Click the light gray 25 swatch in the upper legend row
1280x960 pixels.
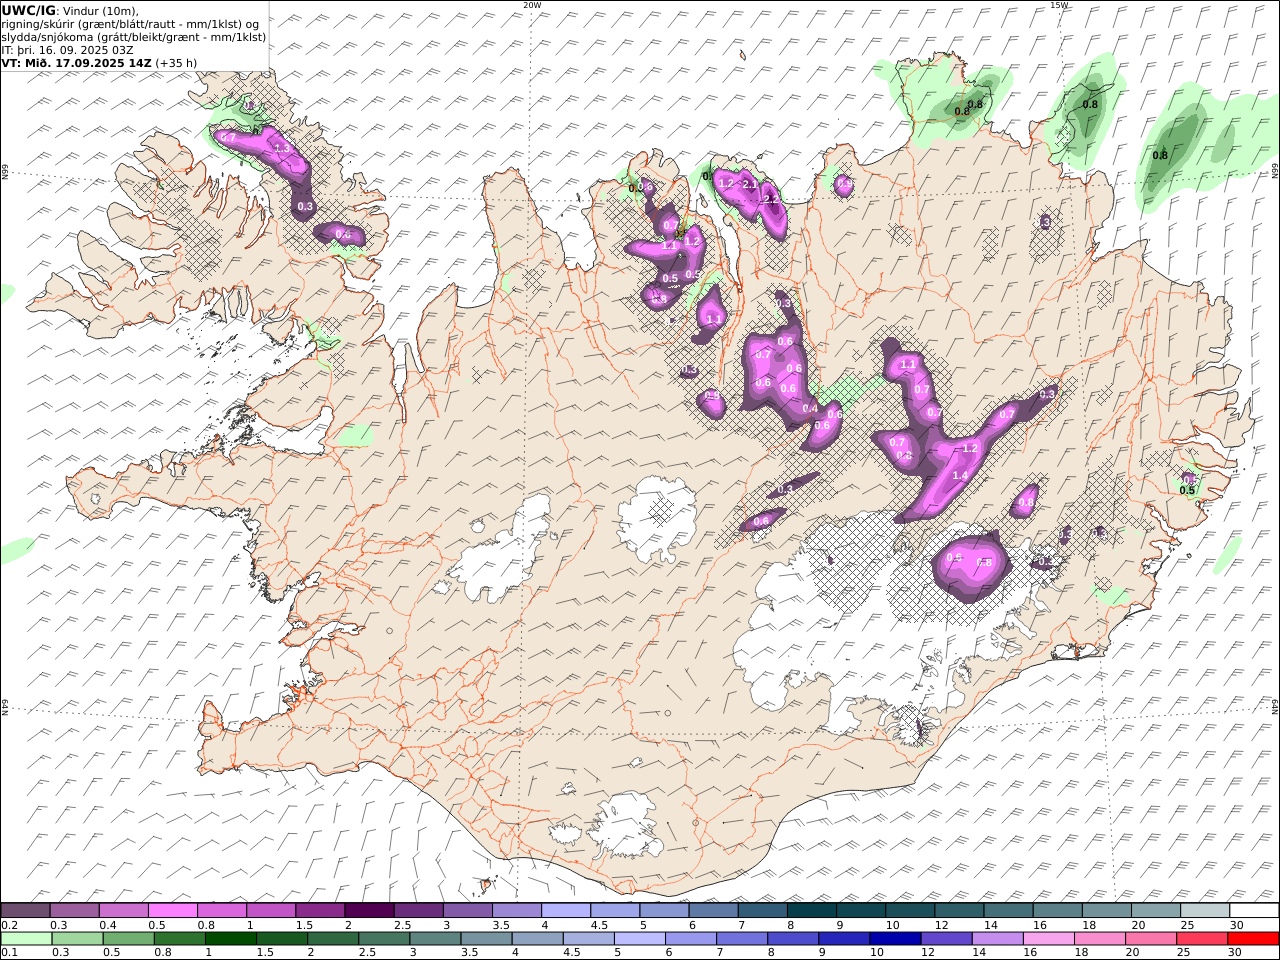(1205, 910)
